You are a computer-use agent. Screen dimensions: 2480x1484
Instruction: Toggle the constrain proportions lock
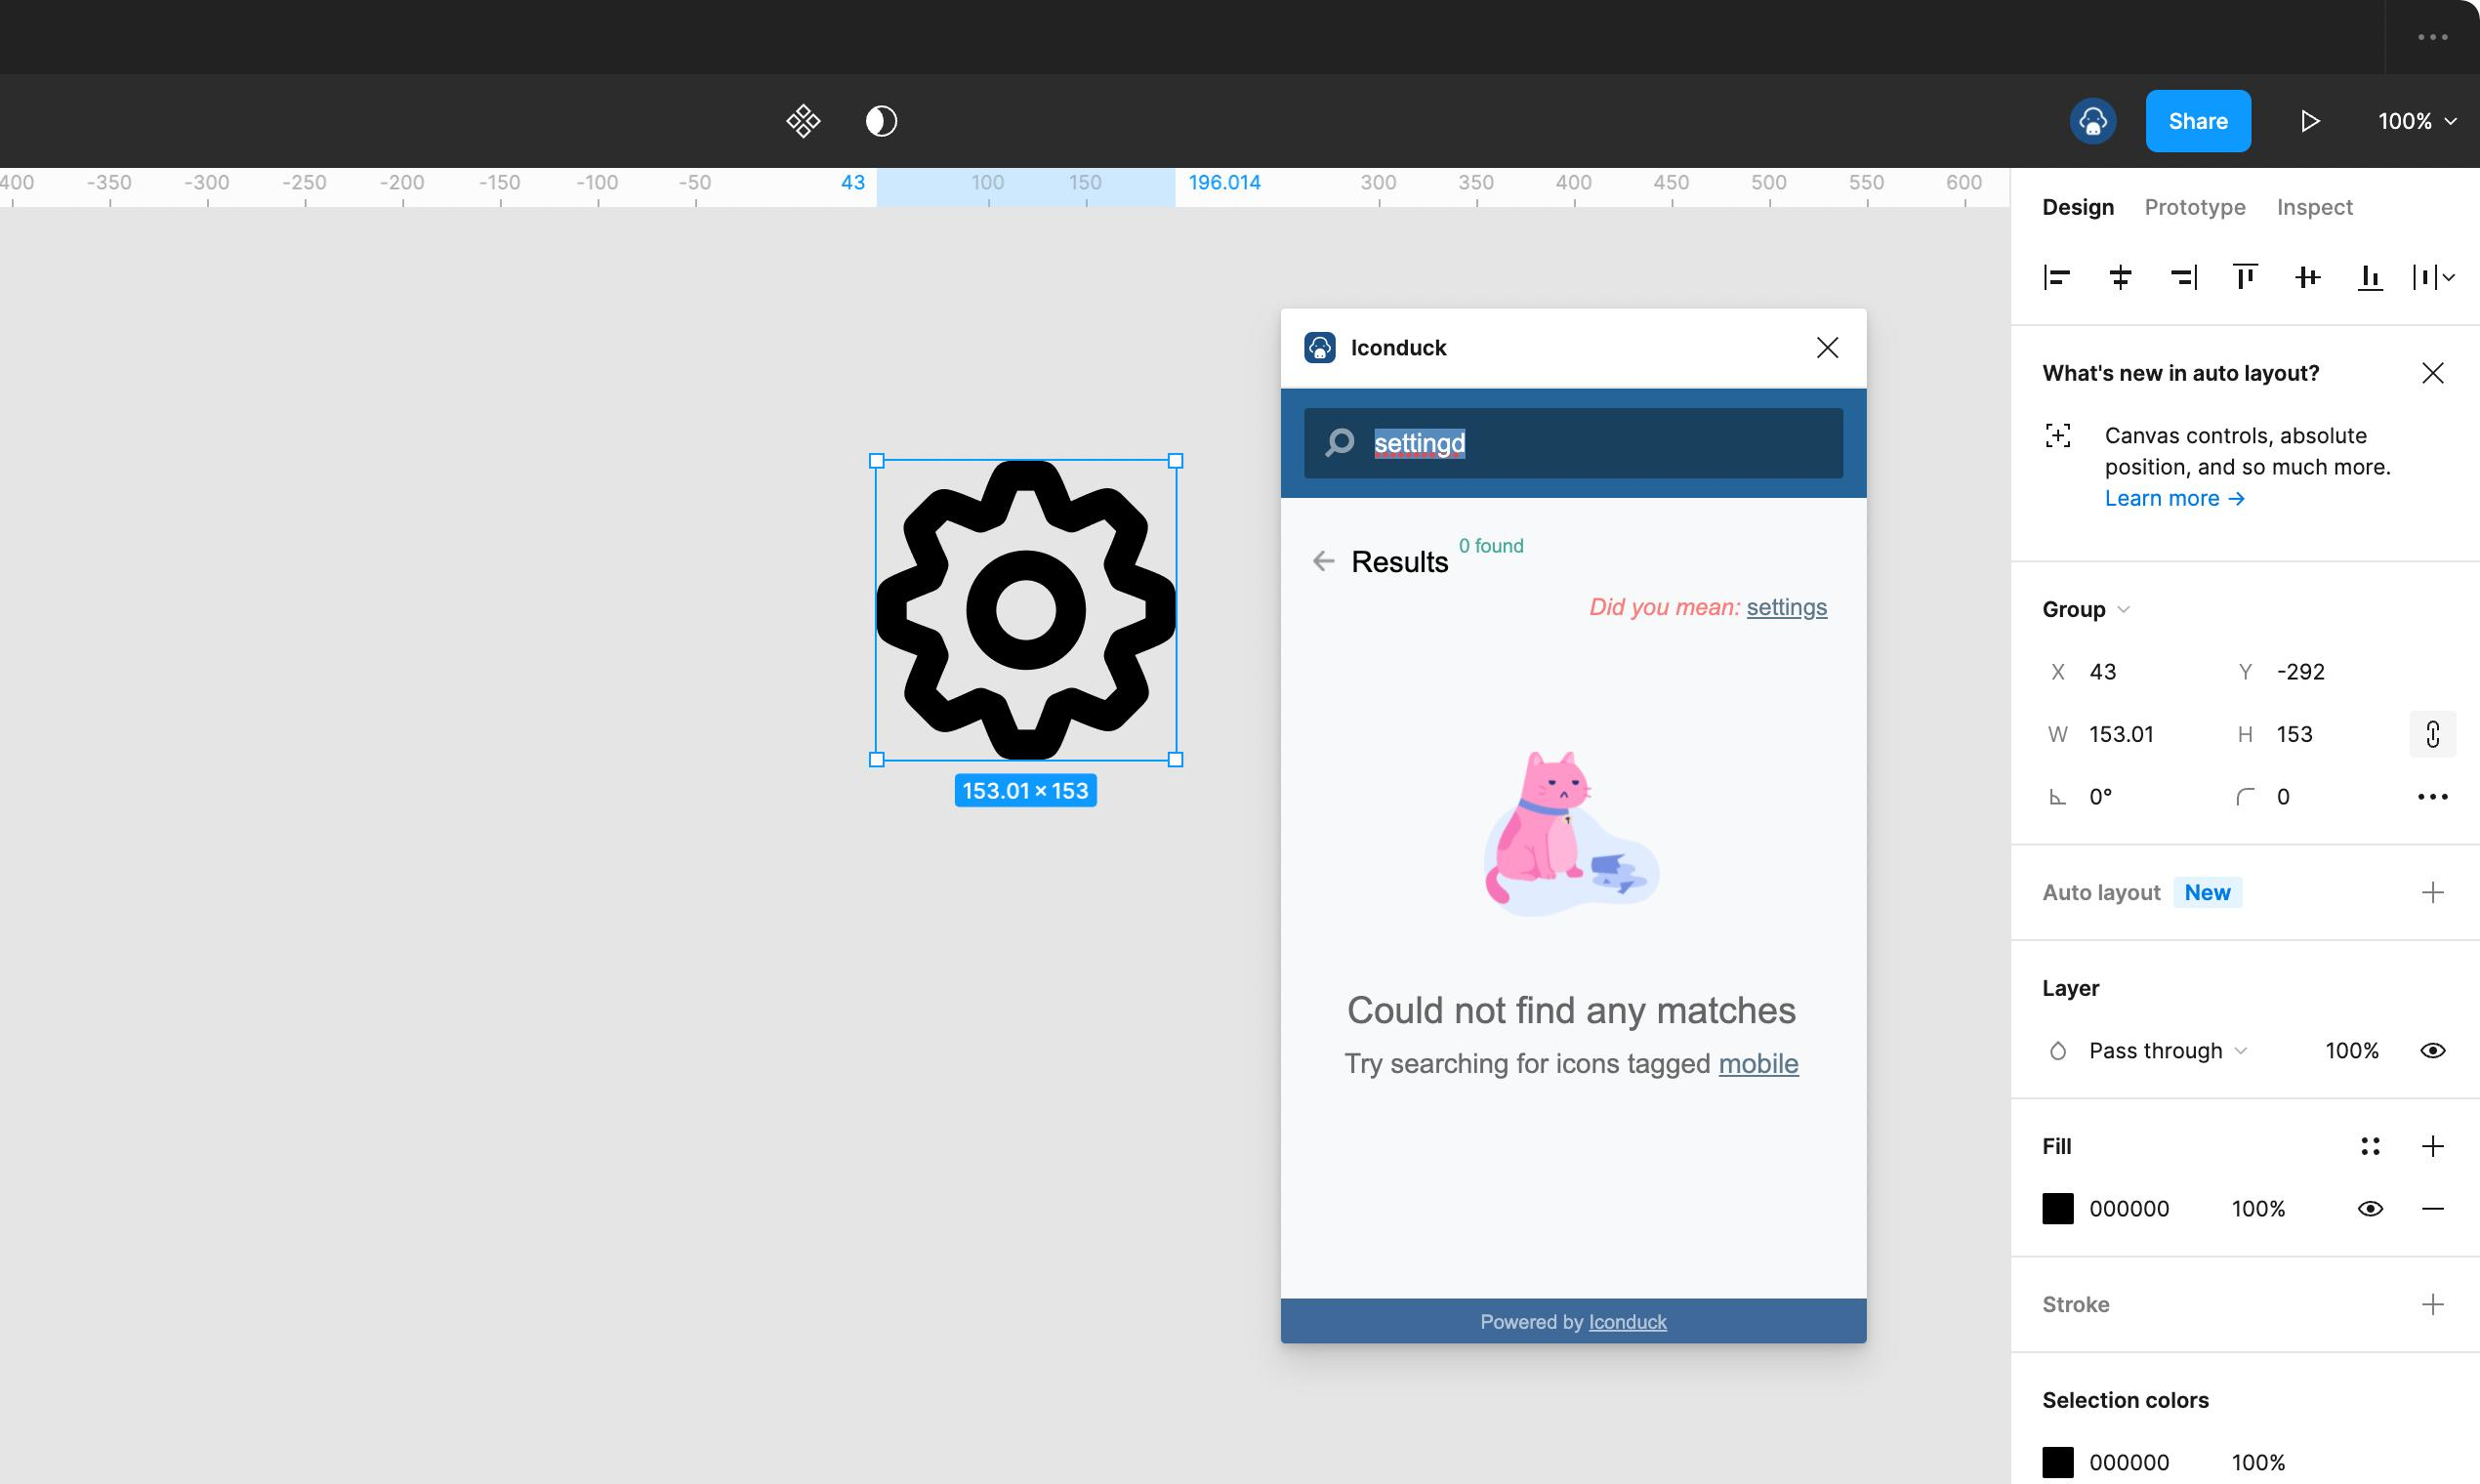2433,734
